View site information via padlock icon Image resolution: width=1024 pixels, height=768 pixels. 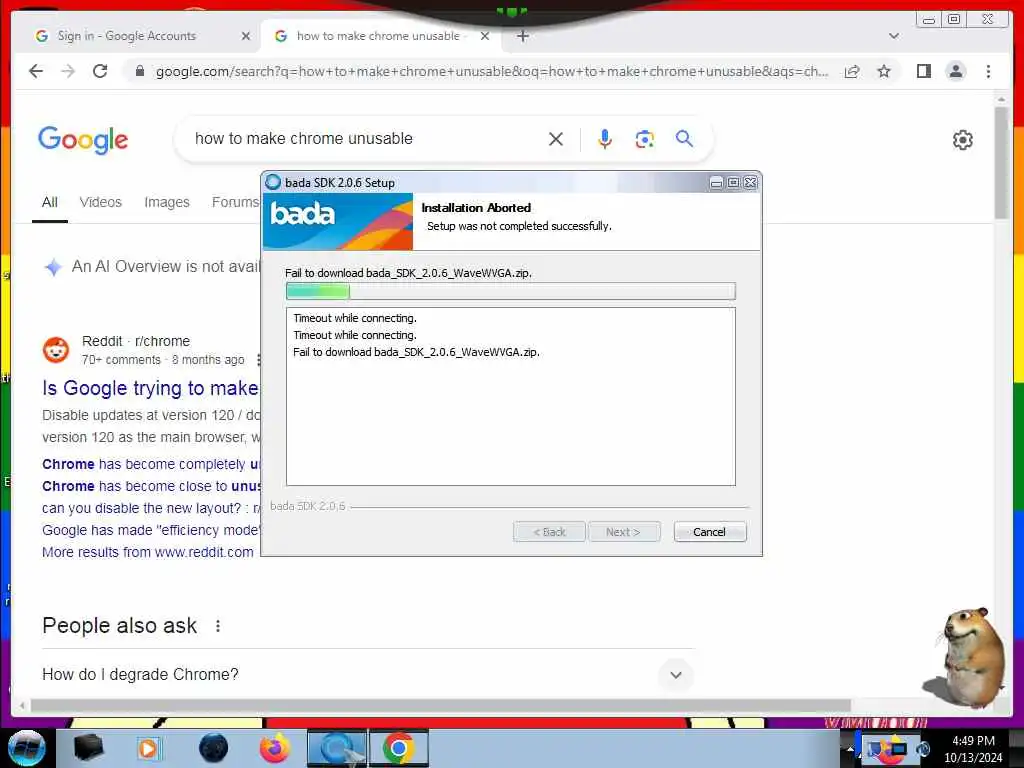139,71
